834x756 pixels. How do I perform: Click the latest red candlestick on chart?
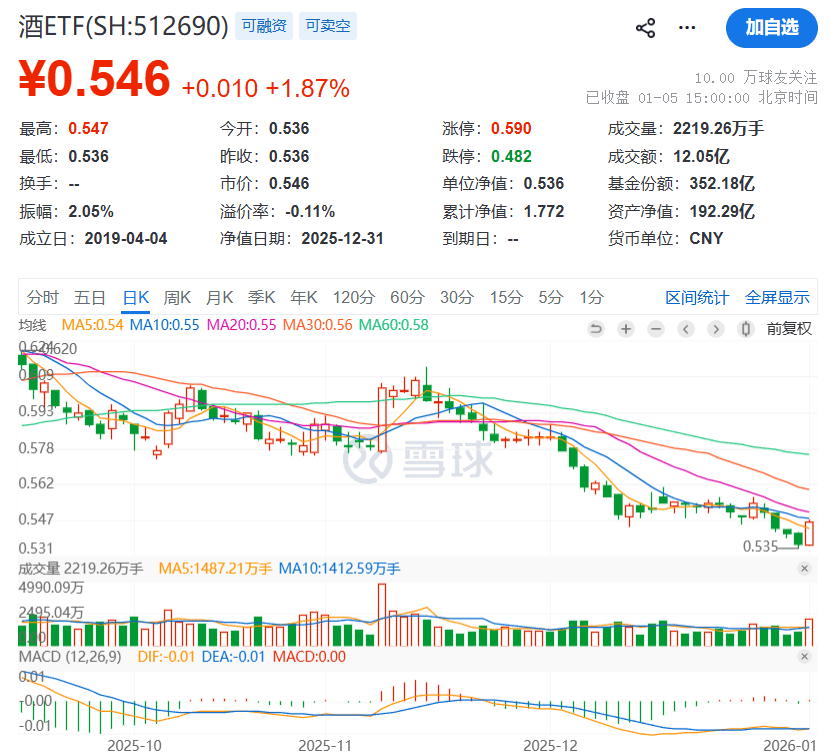point(809,533)
